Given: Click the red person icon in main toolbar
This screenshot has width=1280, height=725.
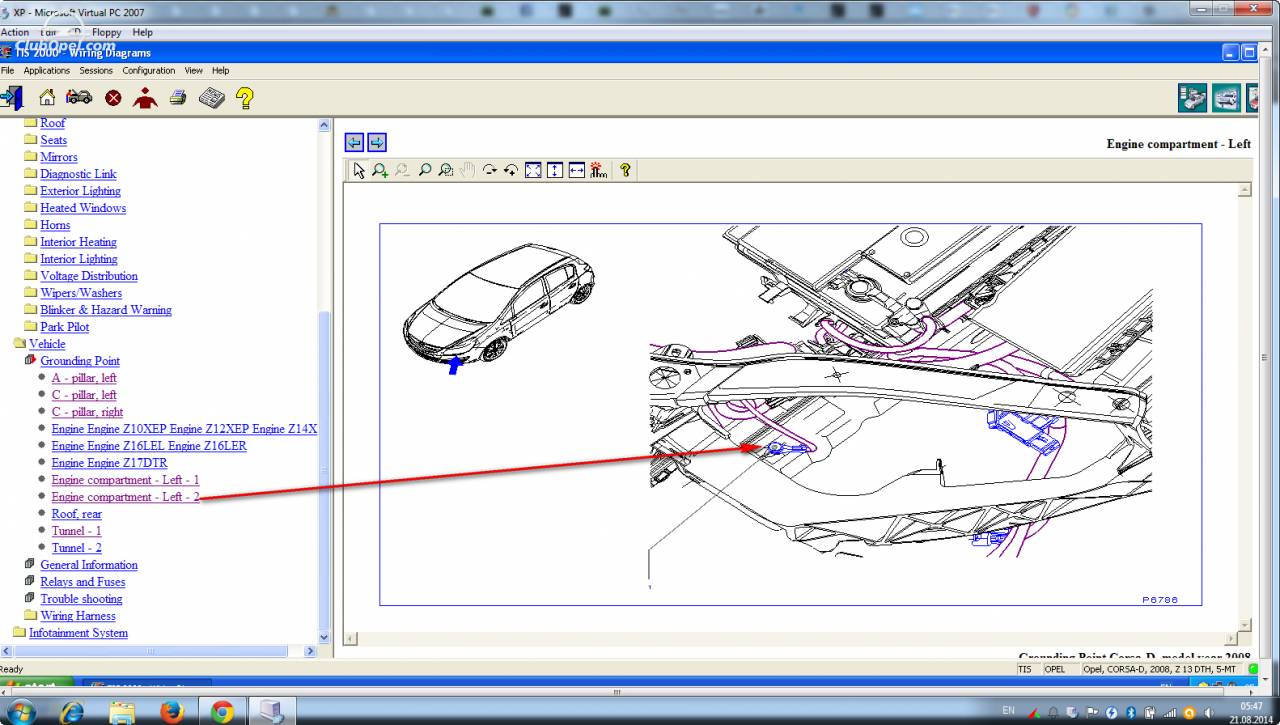Looking at the screenshot, I should [x=145, y=97].
